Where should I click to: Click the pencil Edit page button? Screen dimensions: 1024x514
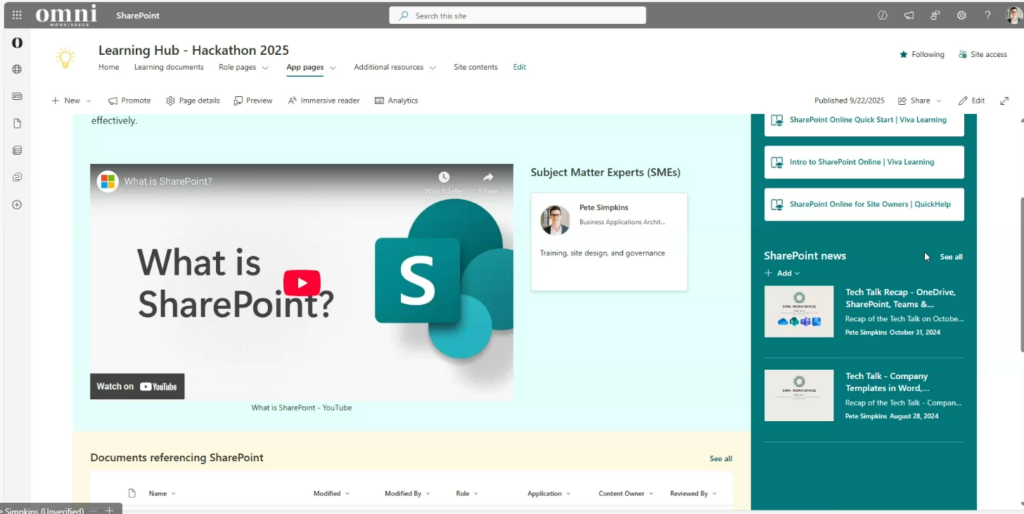pyautogui.click(x=971, y=101)
